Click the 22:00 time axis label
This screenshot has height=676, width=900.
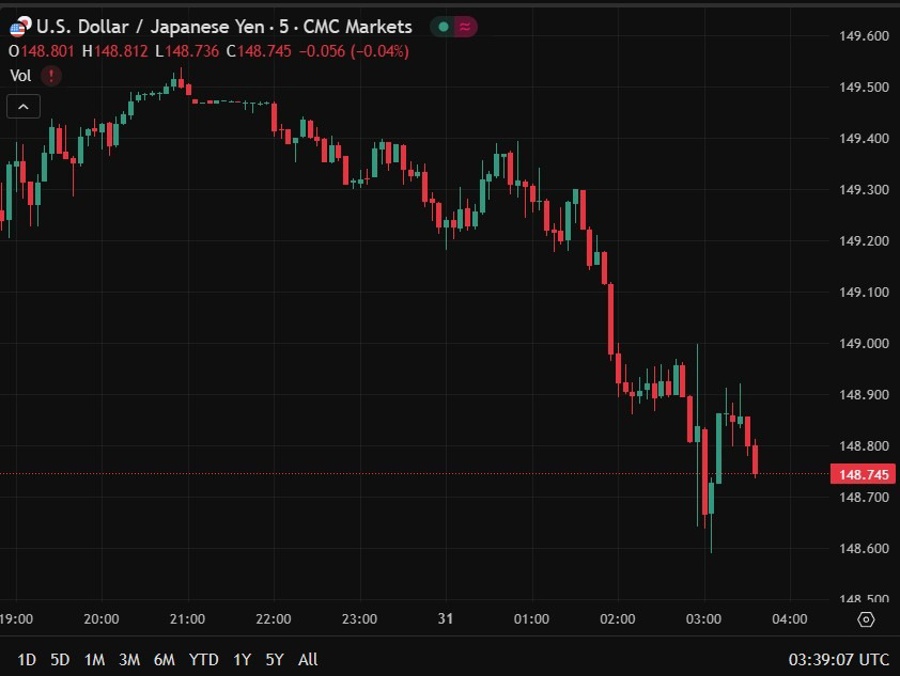pos(274,619)
